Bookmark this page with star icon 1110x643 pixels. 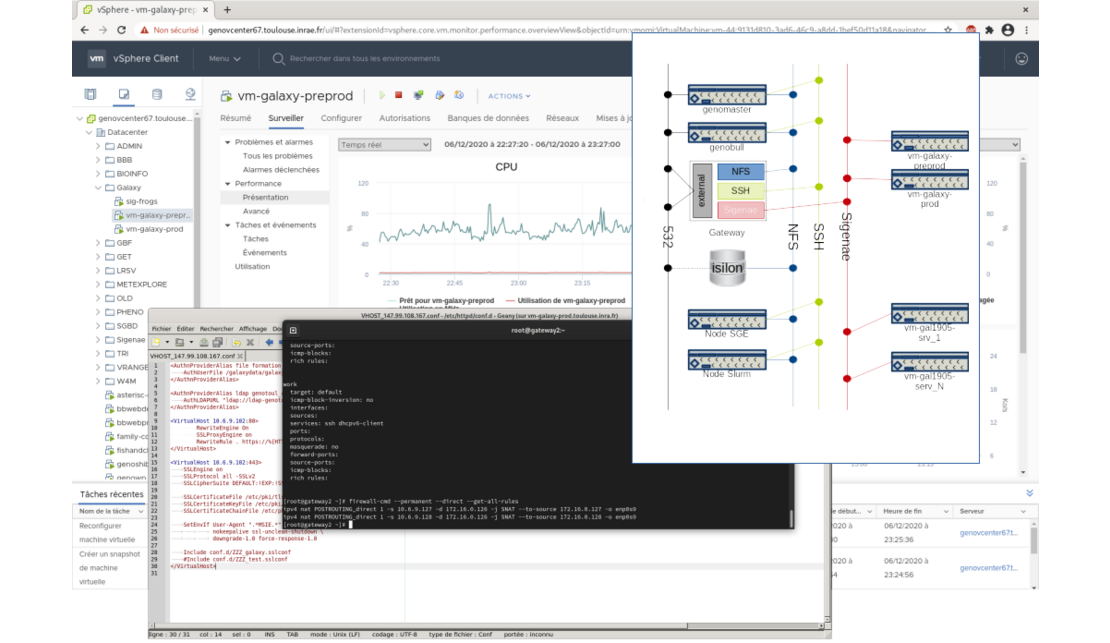pos(948,30)
